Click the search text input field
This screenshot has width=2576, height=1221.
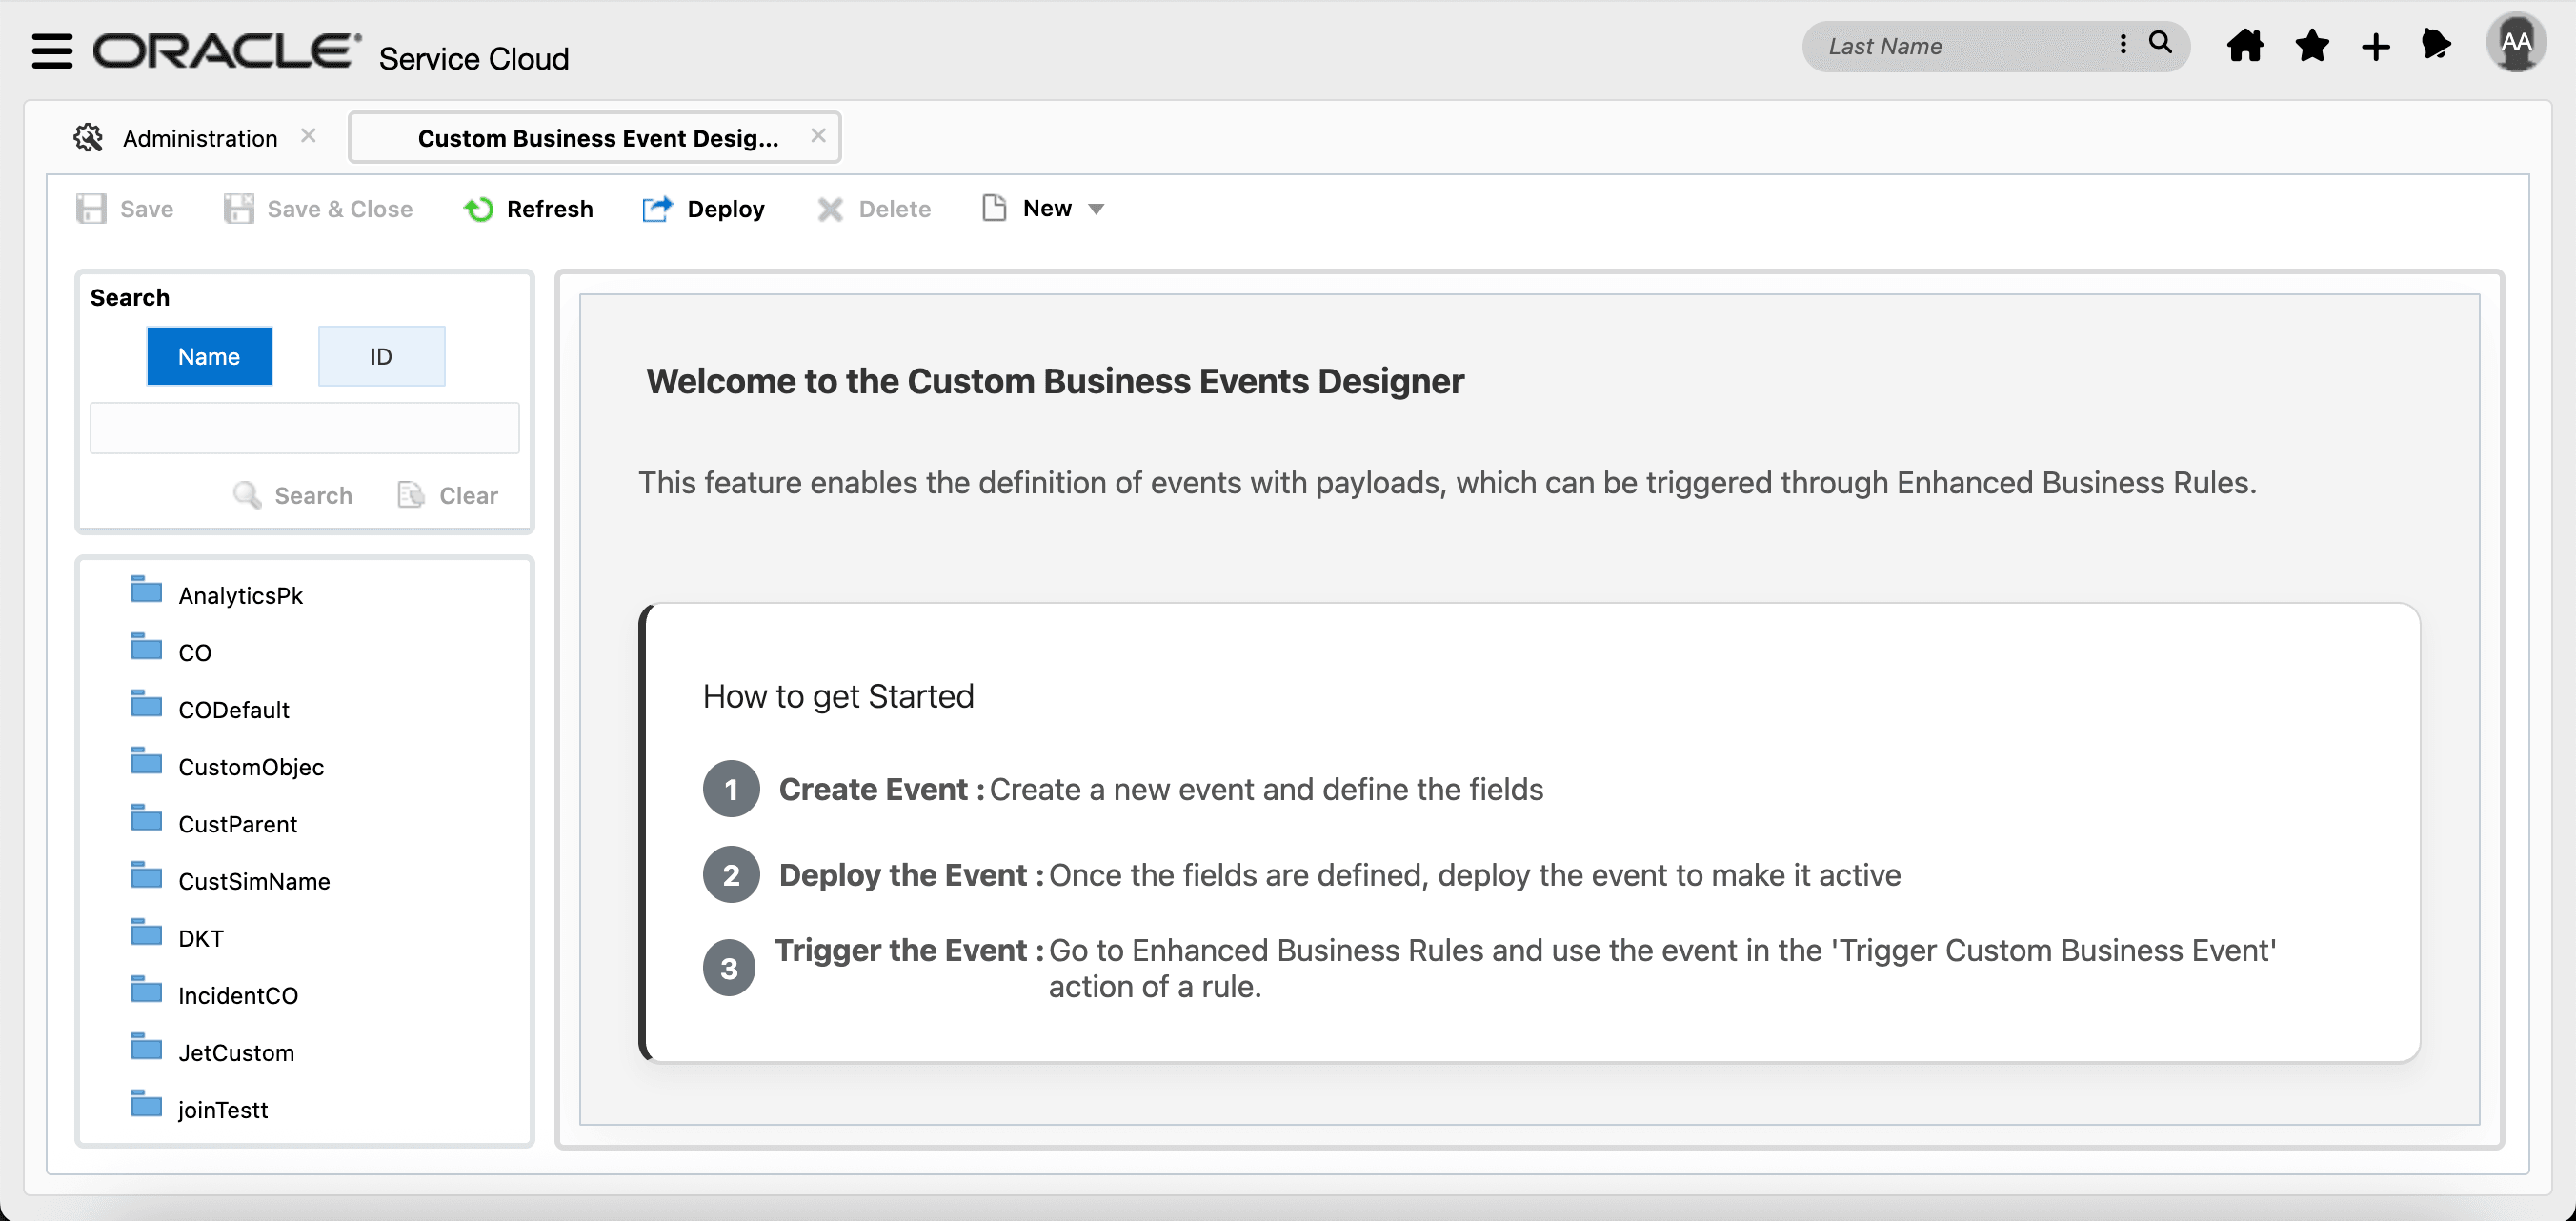[x=304, y=428]
